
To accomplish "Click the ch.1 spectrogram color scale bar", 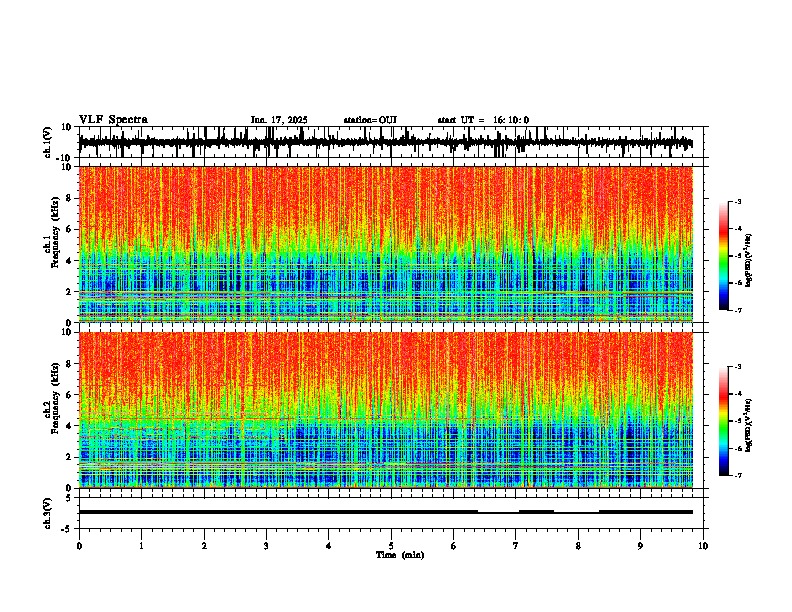I will 724,256.
